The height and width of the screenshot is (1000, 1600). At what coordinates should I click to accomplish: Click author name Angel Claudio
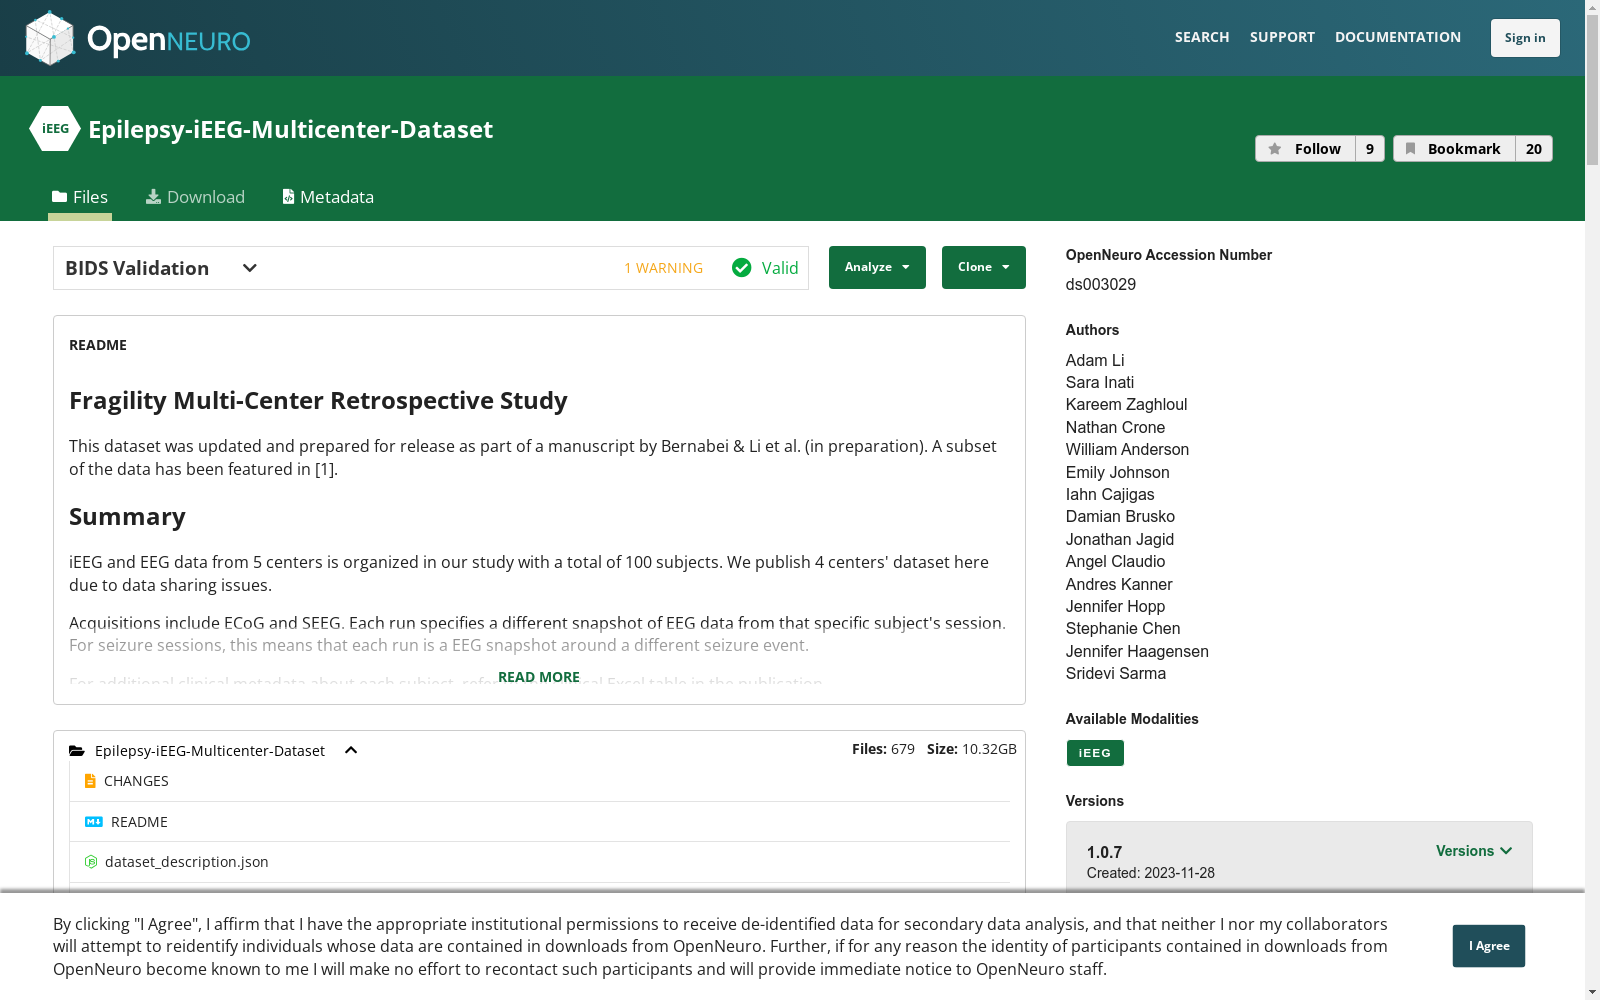click(1116, 561)
